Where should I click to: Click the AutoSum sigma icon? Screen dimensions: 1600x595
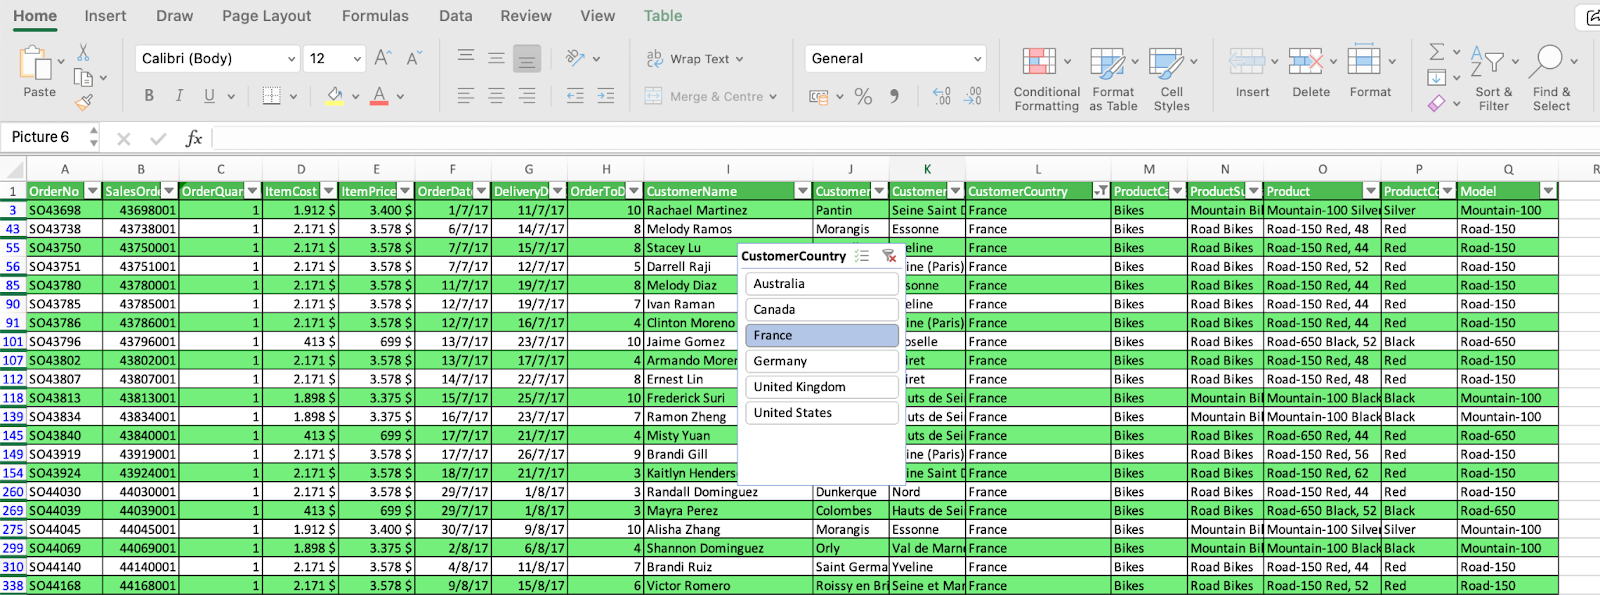click(x=1437, y=52)
